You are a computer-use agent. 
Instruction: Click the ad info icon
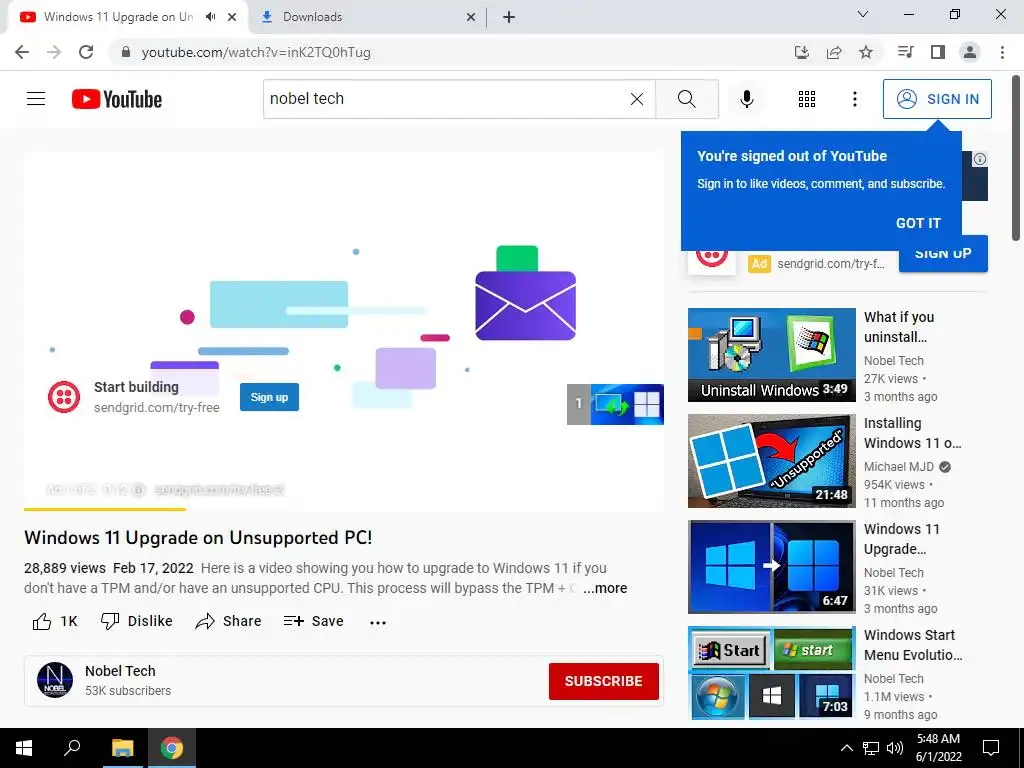tap(980, 159)
